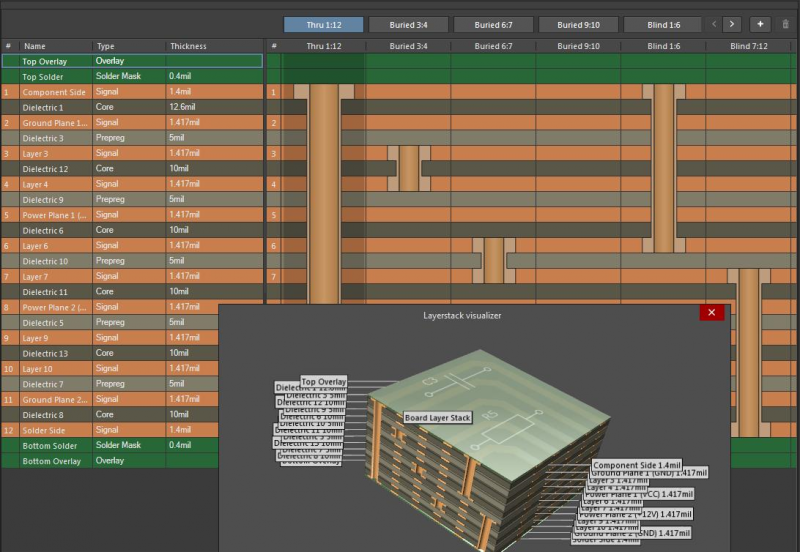Close the Layerstack visualizer window
The image size is (800, 552).
(711, 313)
